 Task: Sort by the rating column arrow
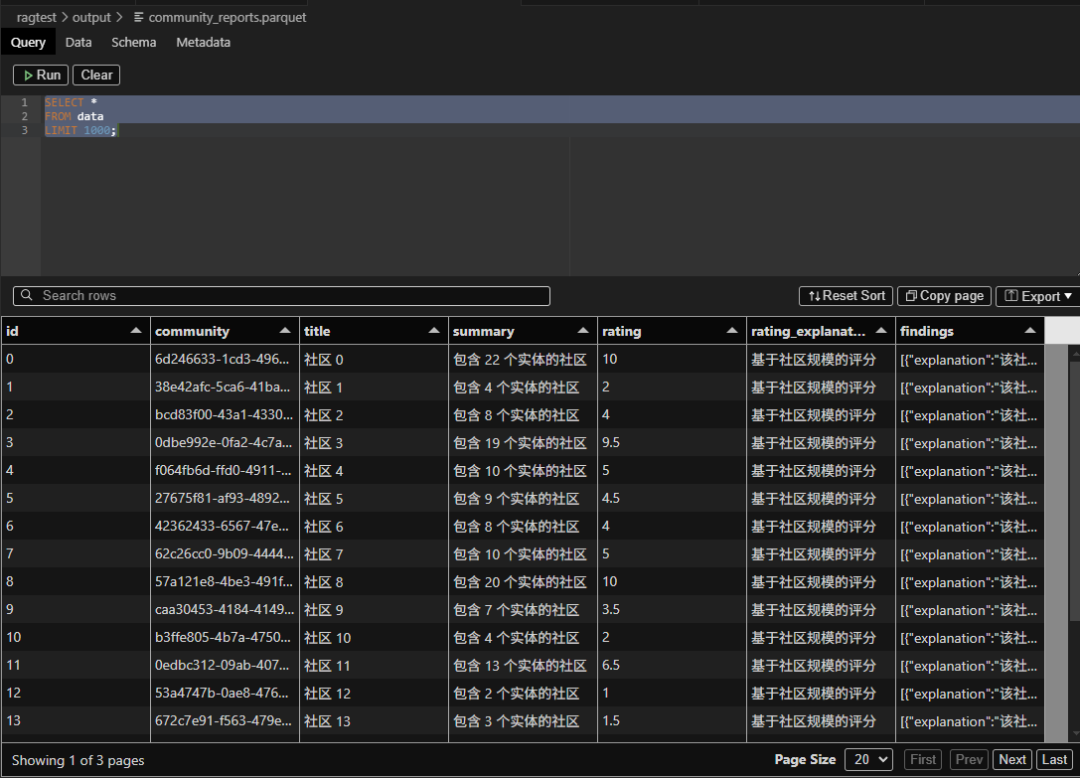732,331
